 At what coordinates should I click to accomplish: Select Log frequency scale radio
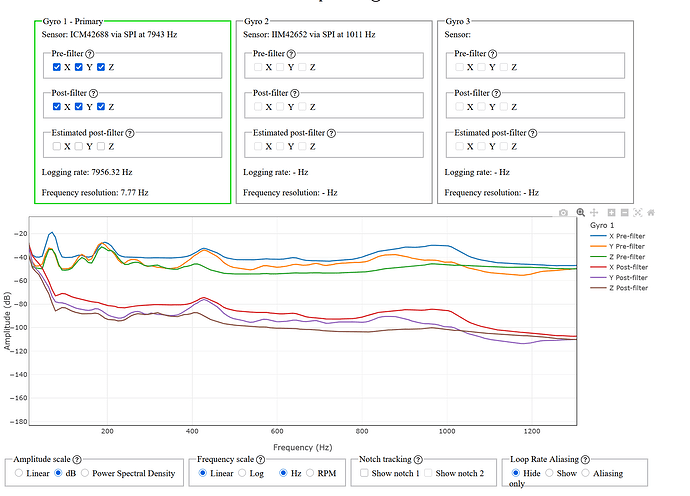pyautogui.click(x=242, y=473)
